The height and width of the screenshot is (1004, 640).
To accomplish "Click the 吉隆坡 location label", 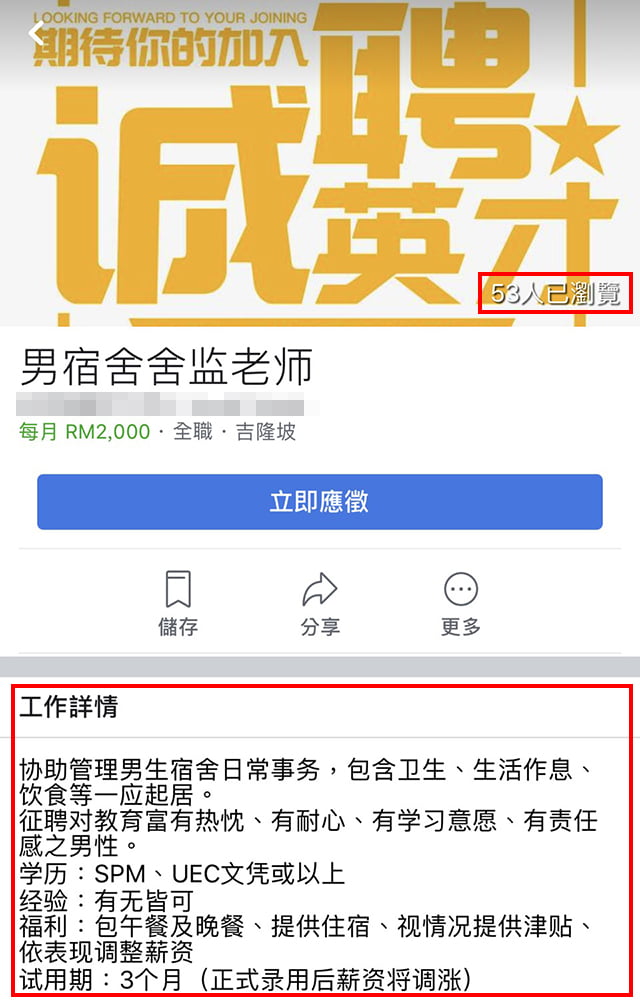I will point(266,432).
